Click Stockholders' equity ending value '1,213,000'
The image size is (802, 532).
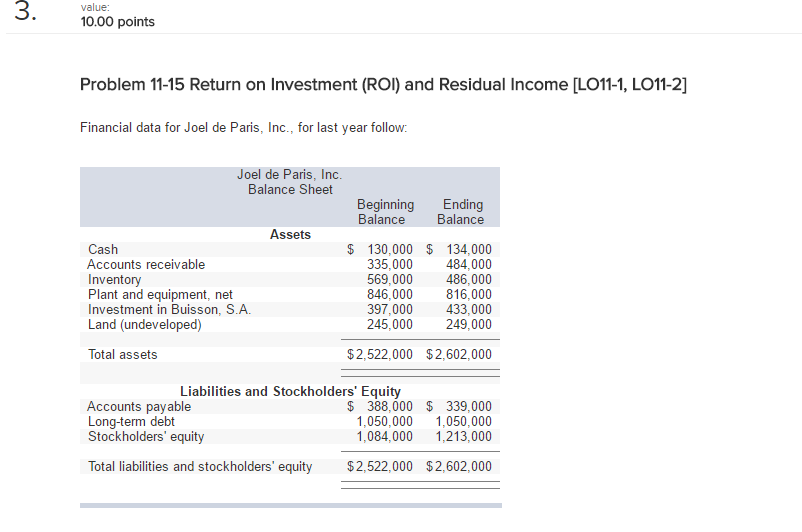tap(463, 436)
